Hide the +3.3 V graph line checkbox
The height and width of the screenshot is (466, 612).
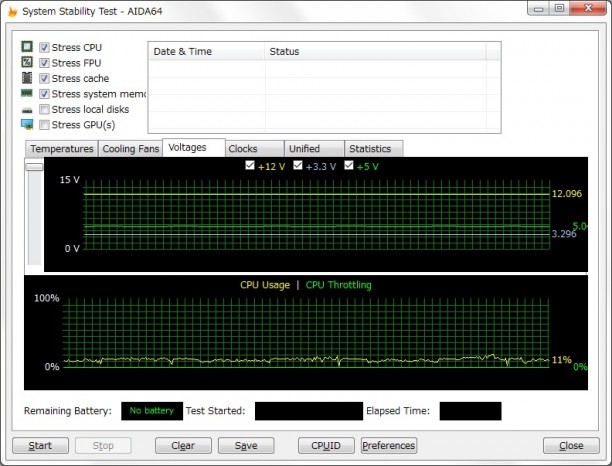coord(298,165)
